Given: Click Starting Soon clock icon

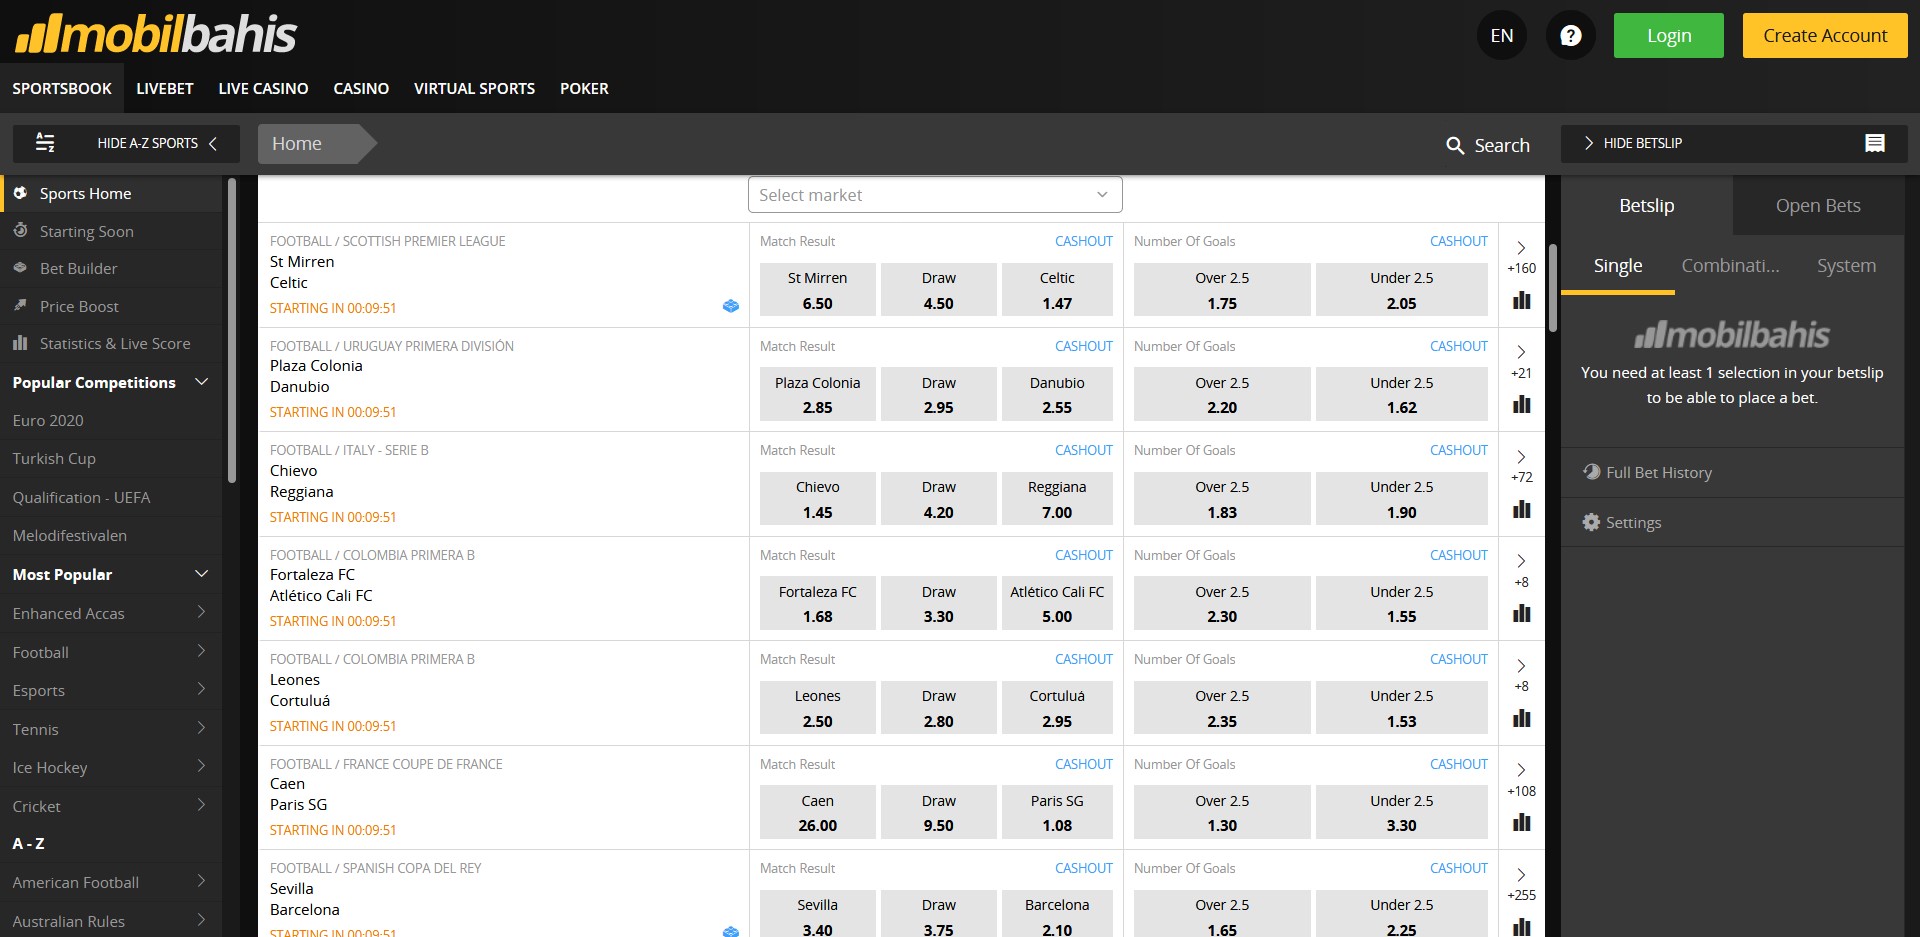Looking at the screenshot, I should click(20, 230).
